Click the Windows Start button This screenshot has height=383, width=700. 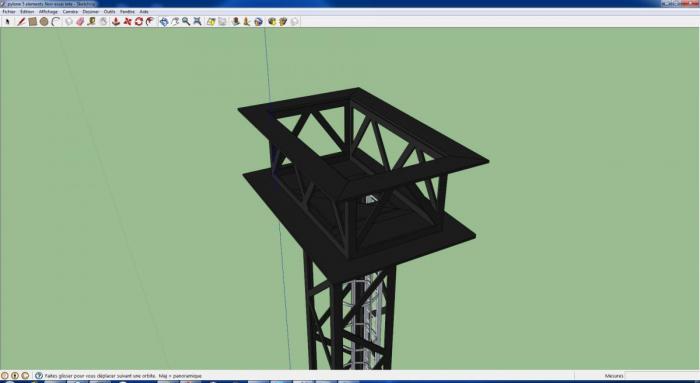[x=9, y=382]
